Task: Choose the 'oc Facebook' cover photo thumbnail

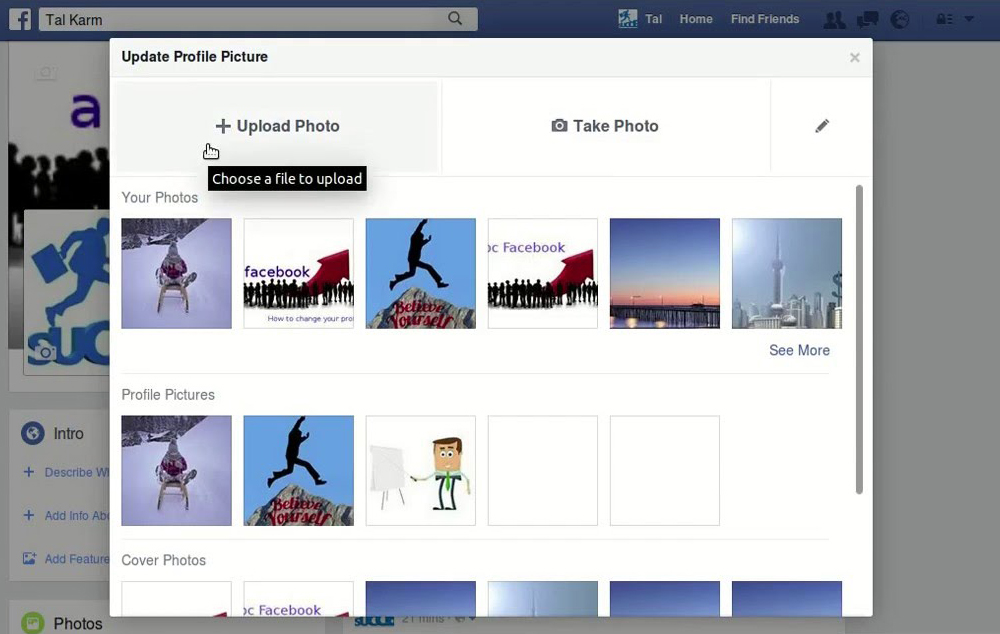Action: (298, 599)
